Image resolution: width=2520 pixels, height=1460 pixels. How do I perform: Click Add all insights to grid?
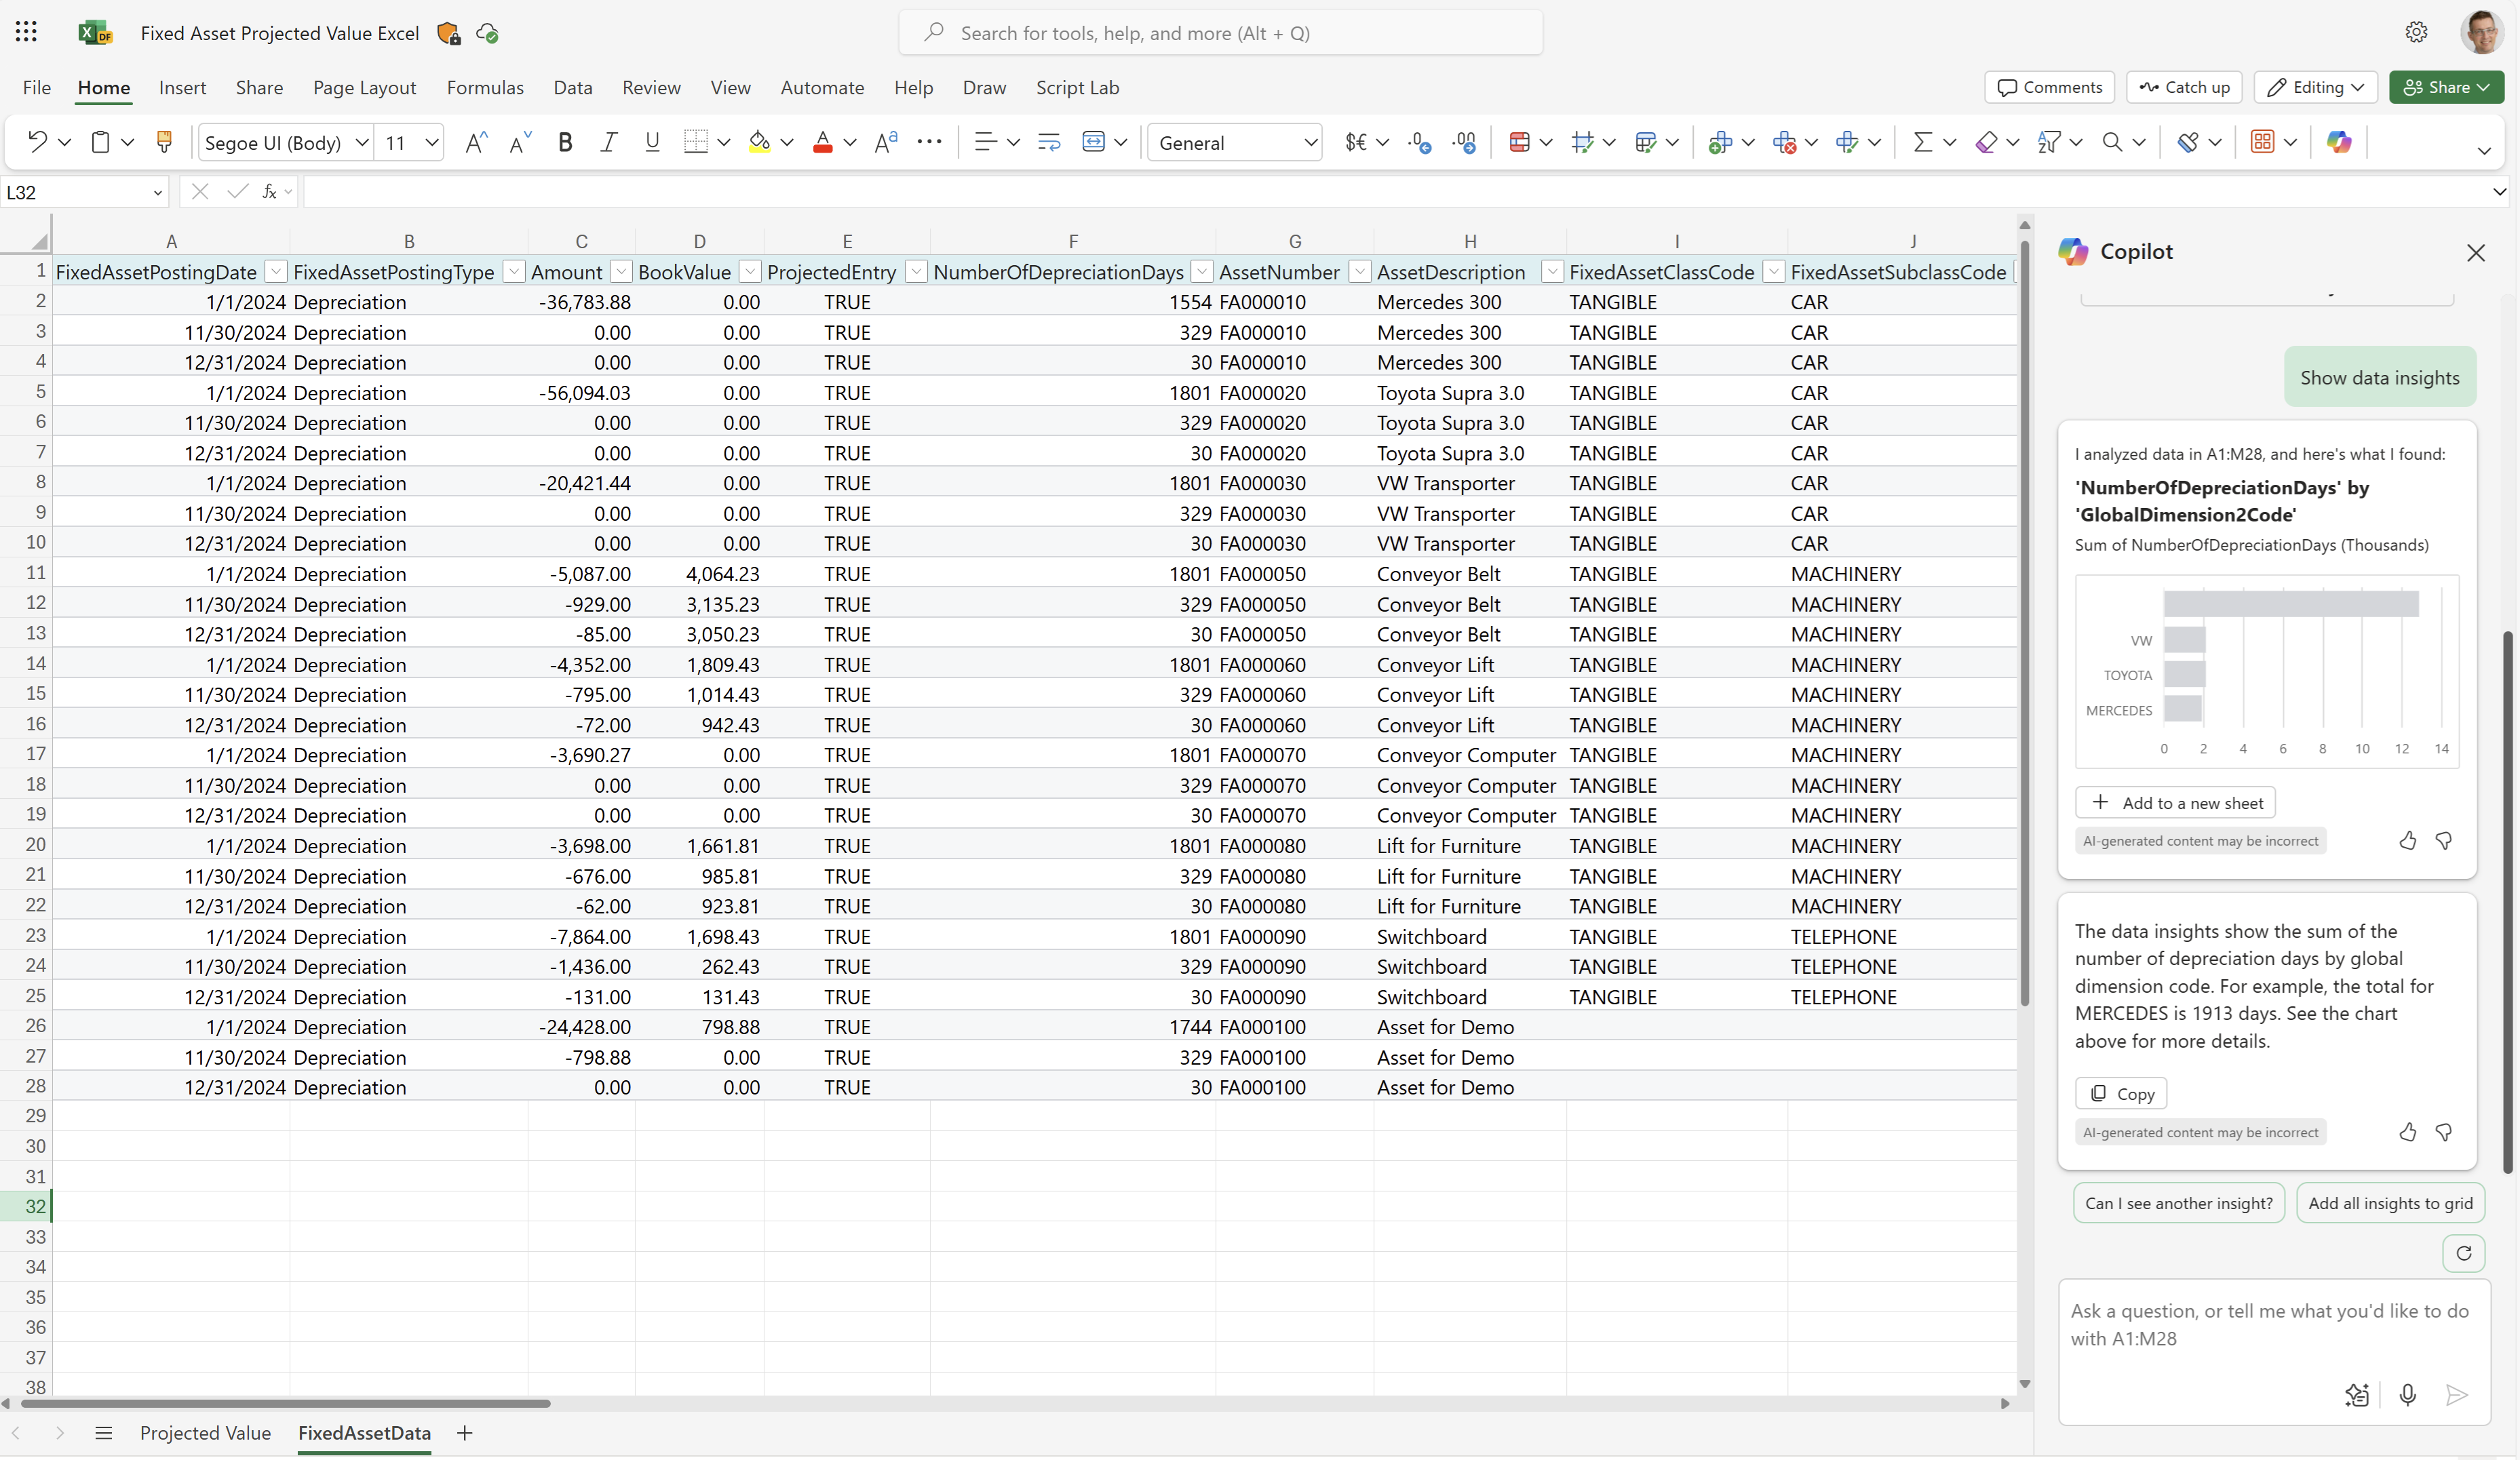click(2391, 1202)
